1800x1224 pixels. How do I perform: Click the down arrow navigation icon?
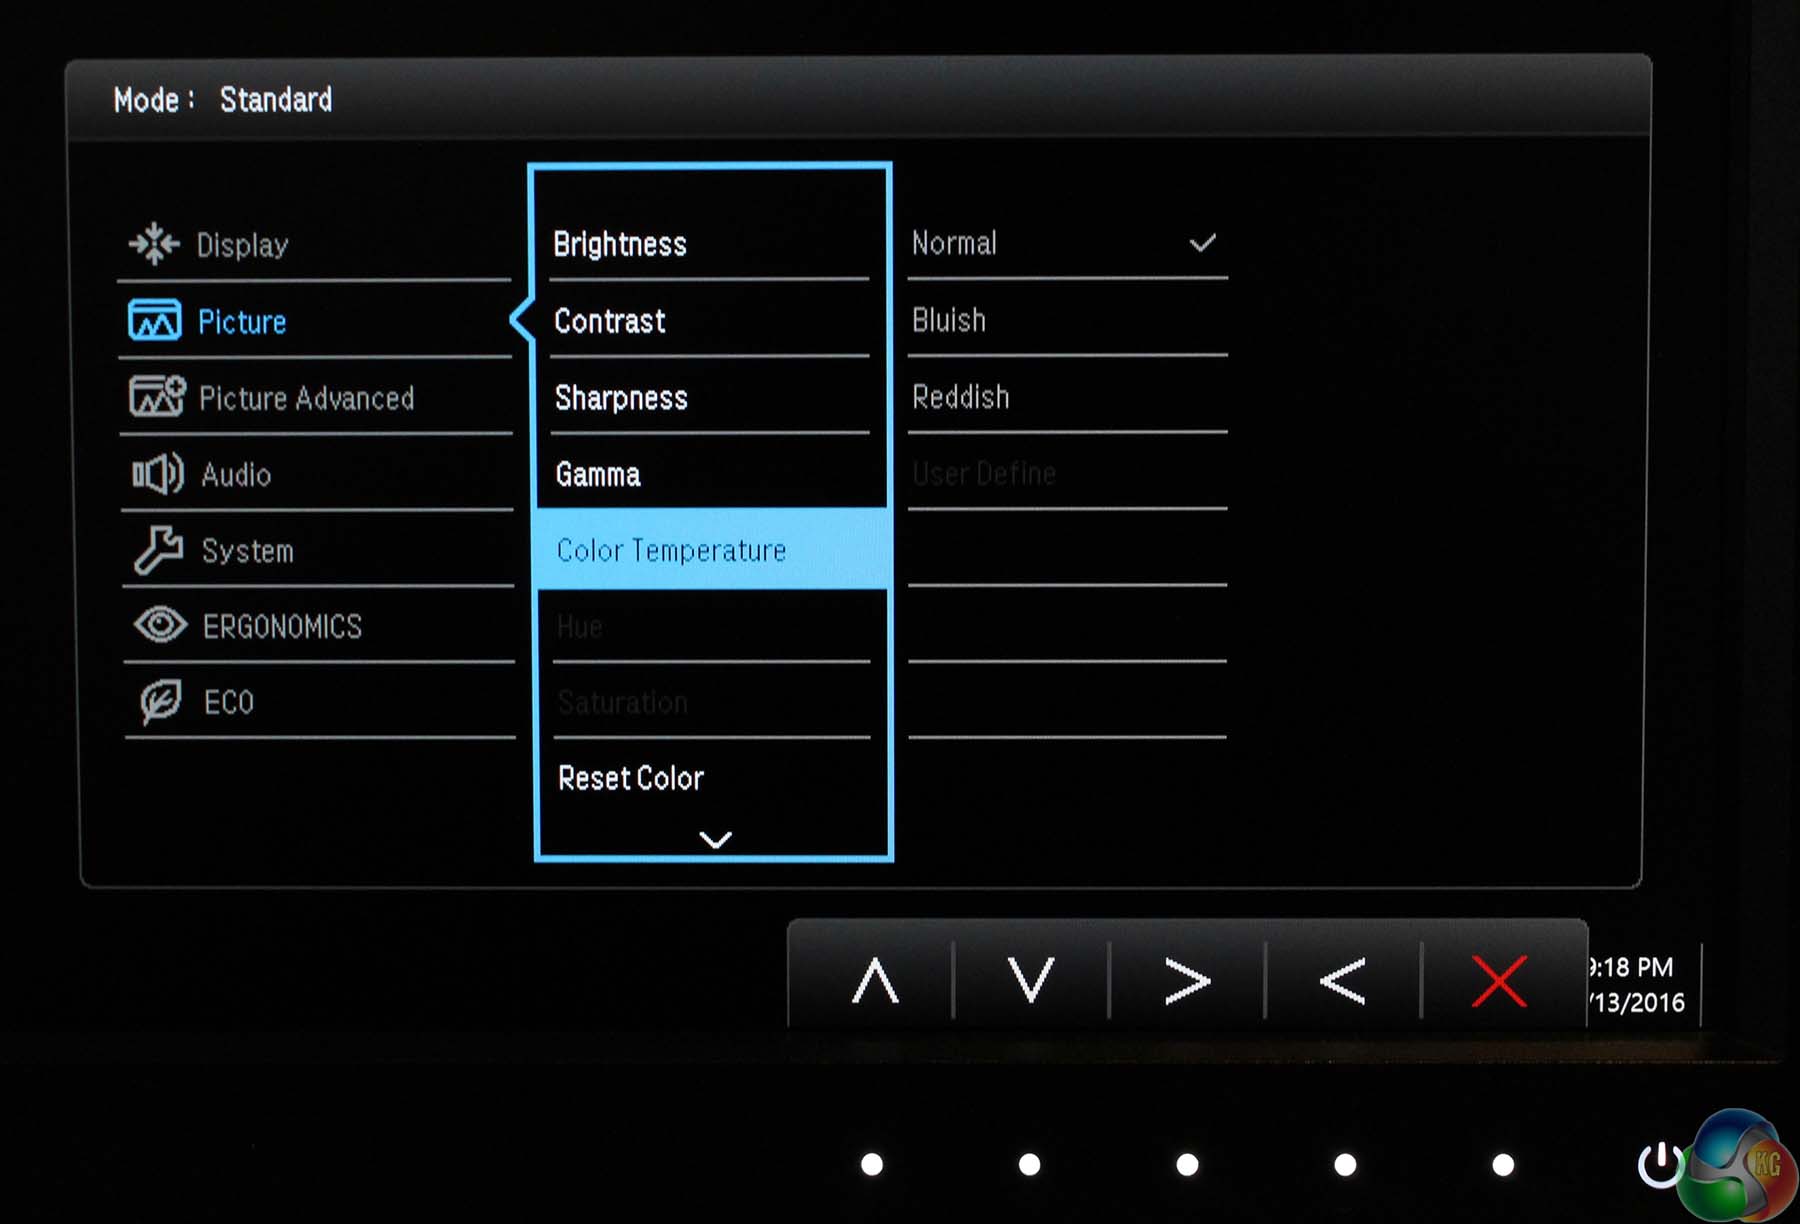1031,980
